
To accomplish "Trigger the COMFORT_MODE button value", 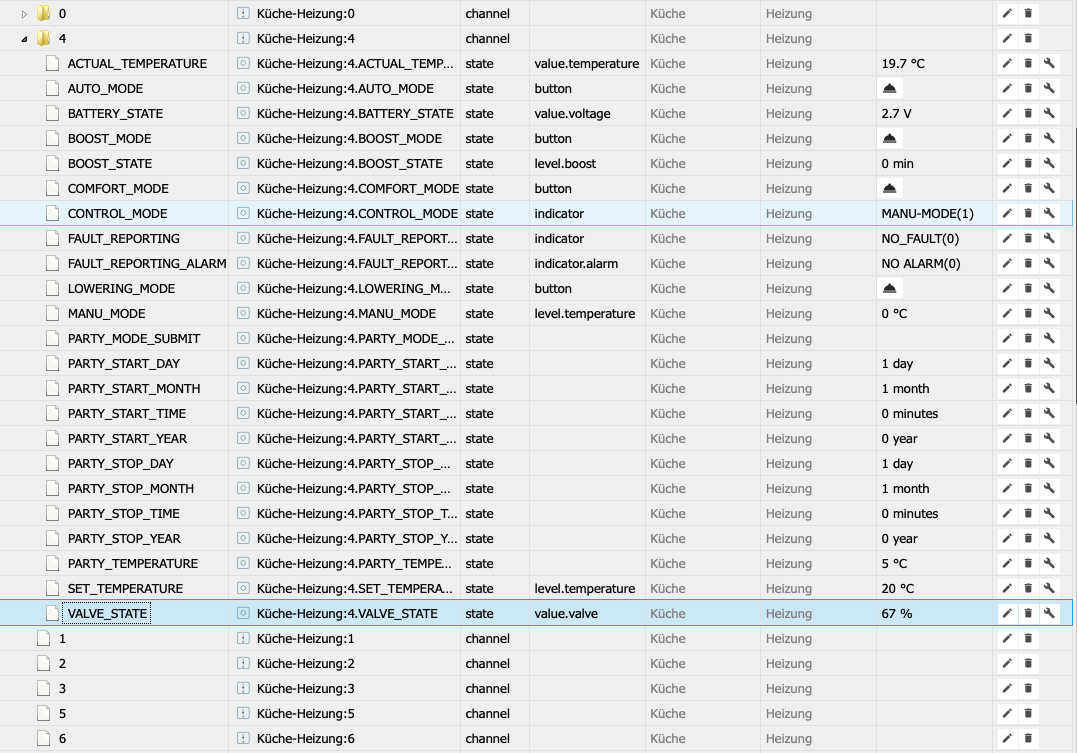I will (x=889, y=188).
